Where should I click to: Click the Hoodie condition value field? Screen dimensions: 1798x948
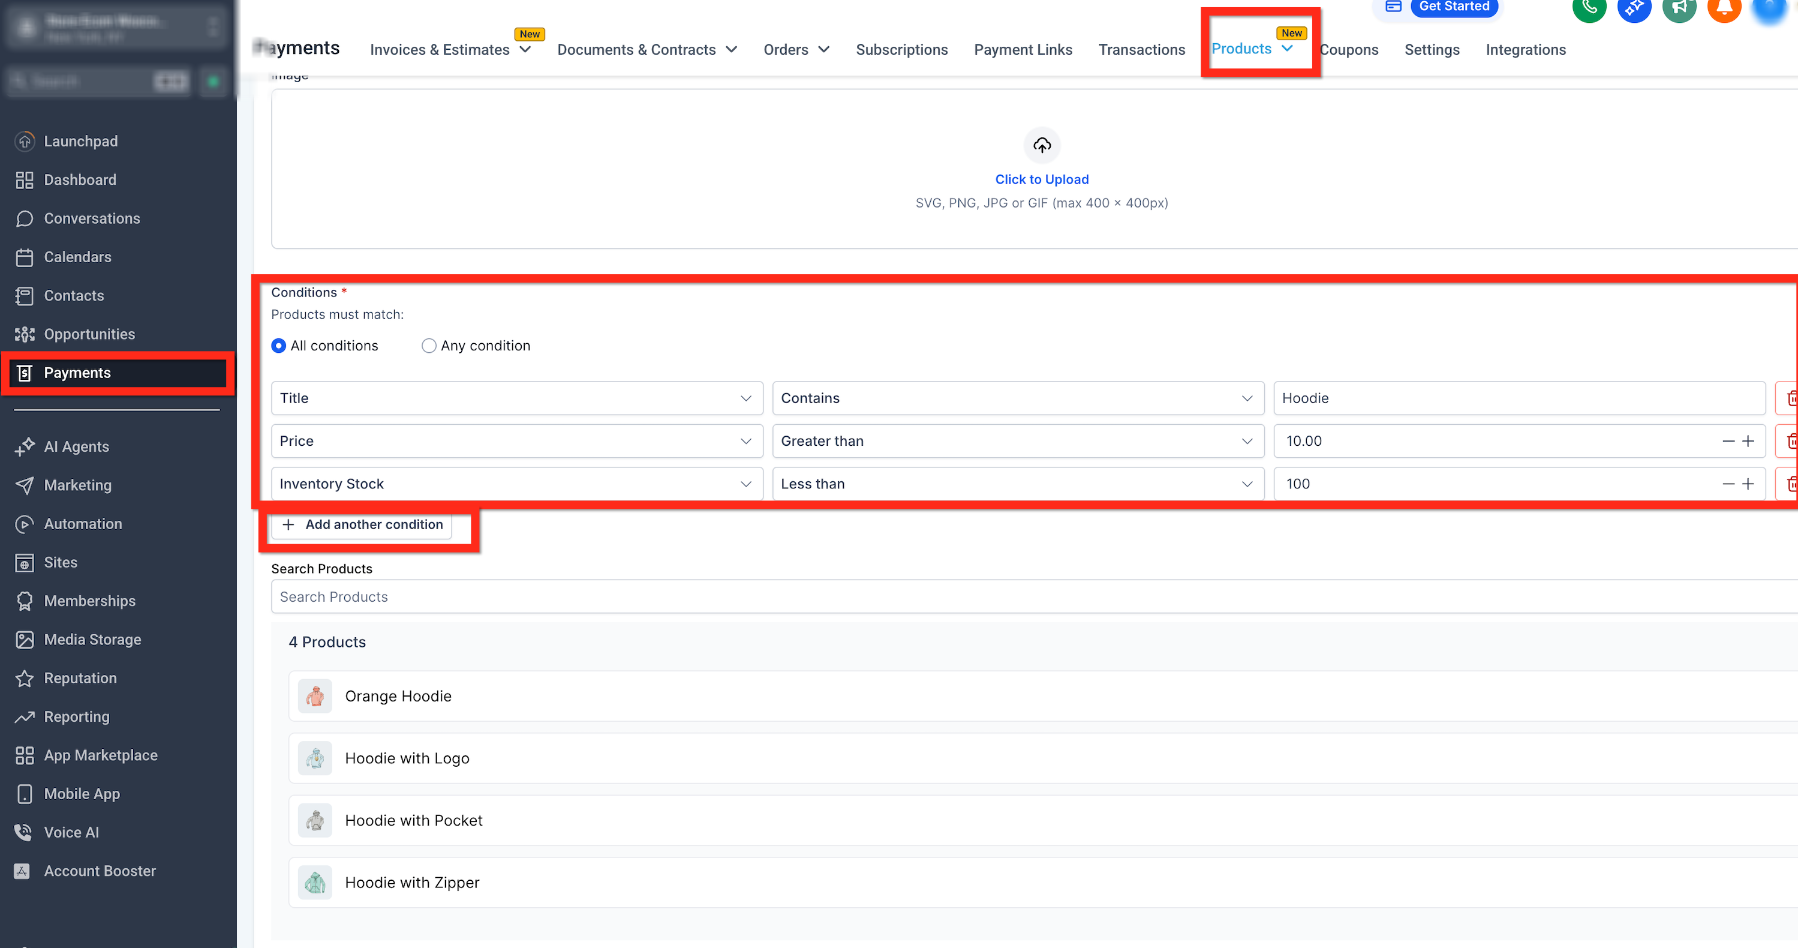pyautogui.click(x=1519, y=398)
